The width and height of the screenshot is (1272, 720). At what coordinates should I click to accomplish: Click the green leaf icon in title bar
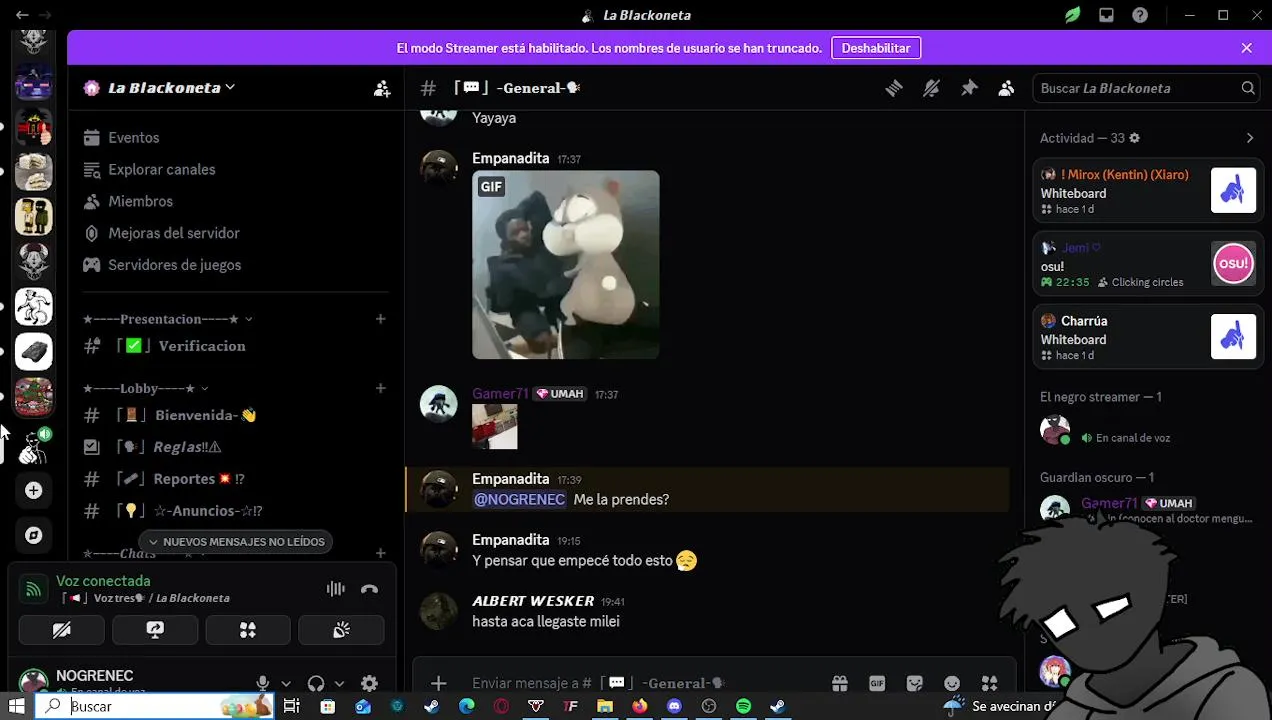pos(1072,15)
